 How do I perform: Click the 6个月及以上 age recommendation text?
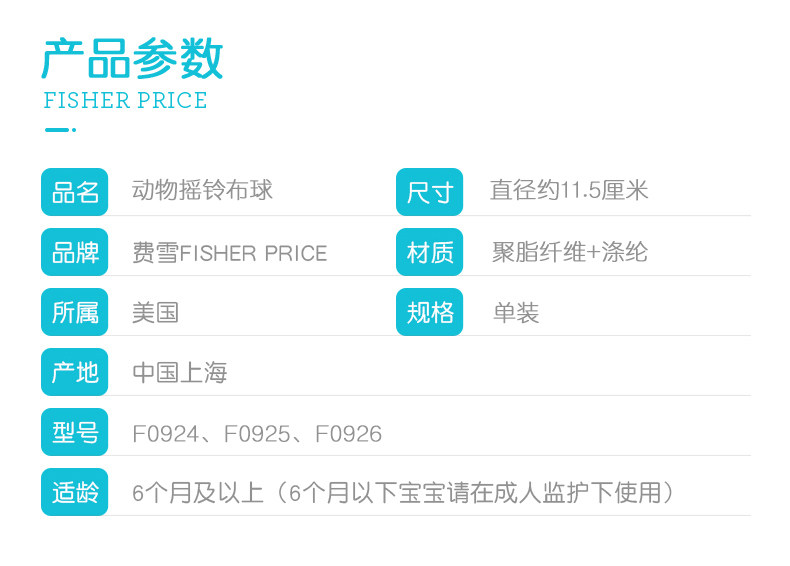point(198,493)
